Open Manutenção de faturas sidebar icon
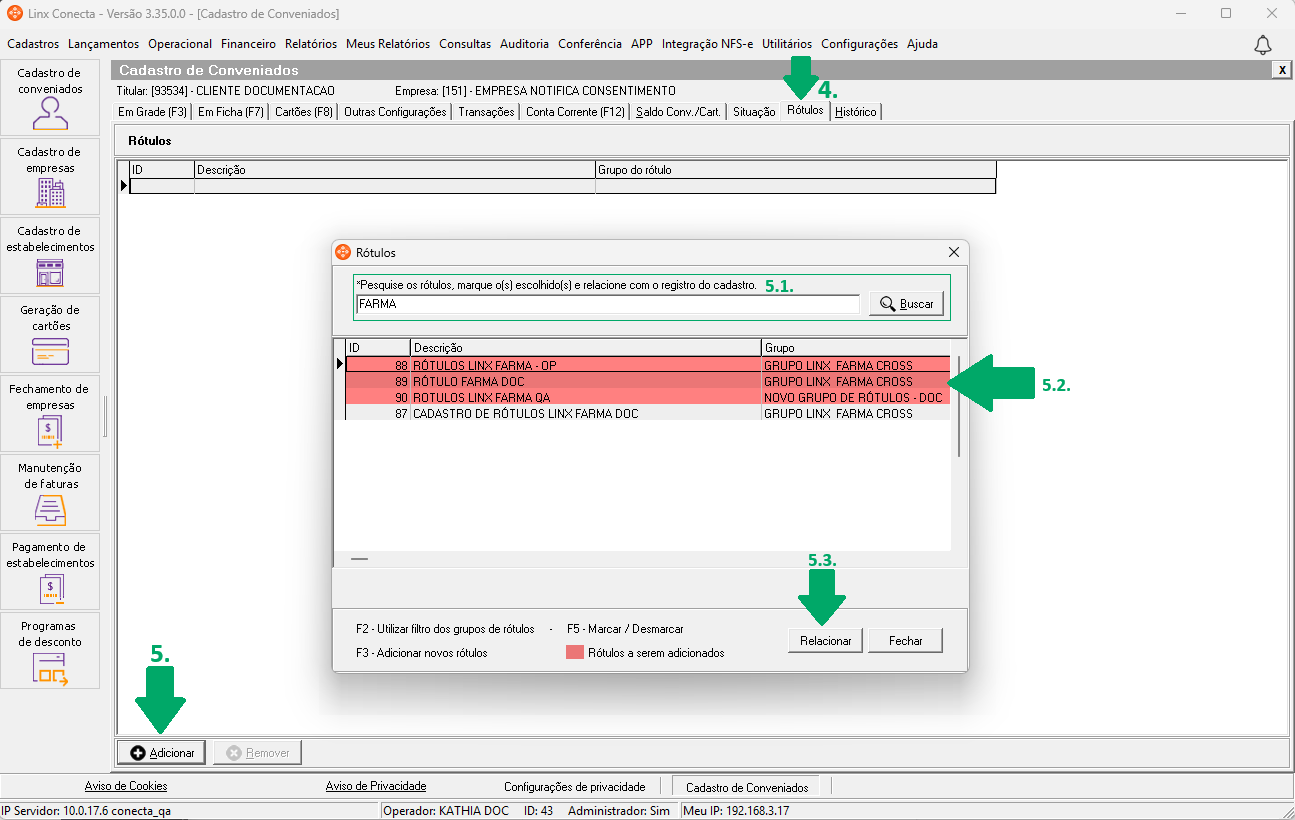Screen dimensions: 1295x820 [x=50, y=492]
